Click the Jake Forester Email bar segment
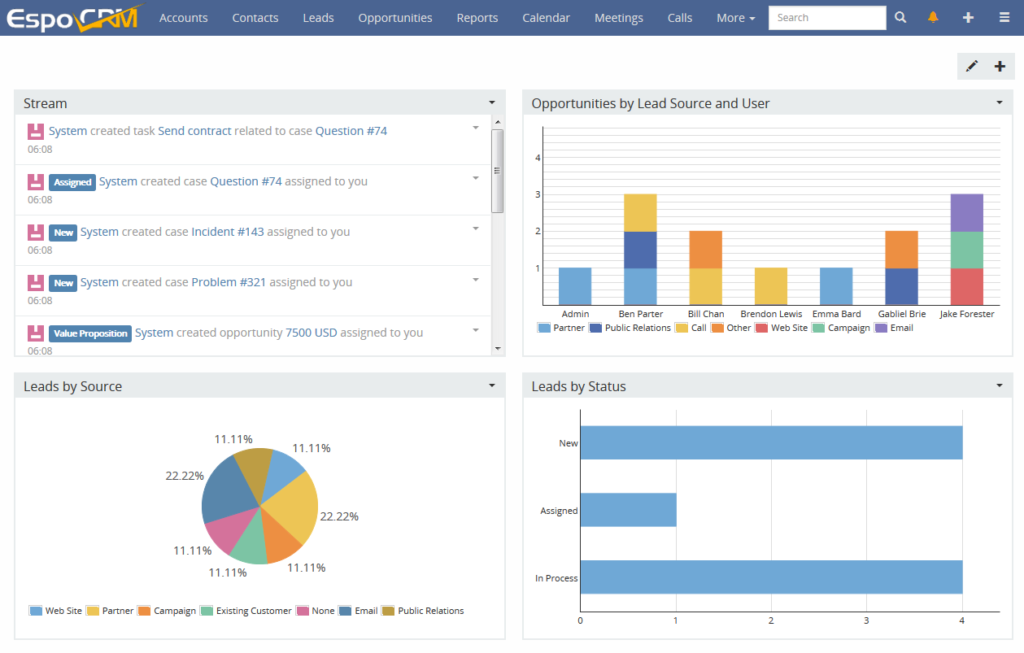1024x653 pixels. 967,213
